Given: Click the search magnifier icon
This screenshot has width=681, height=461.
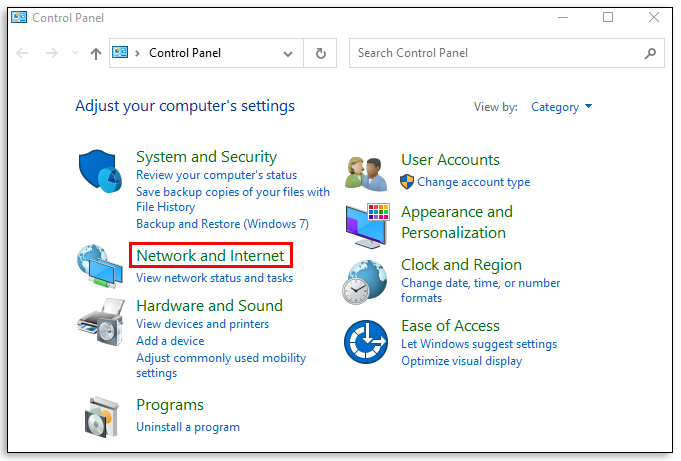Looking at the screenshot, I should click(x=650, y=53).
